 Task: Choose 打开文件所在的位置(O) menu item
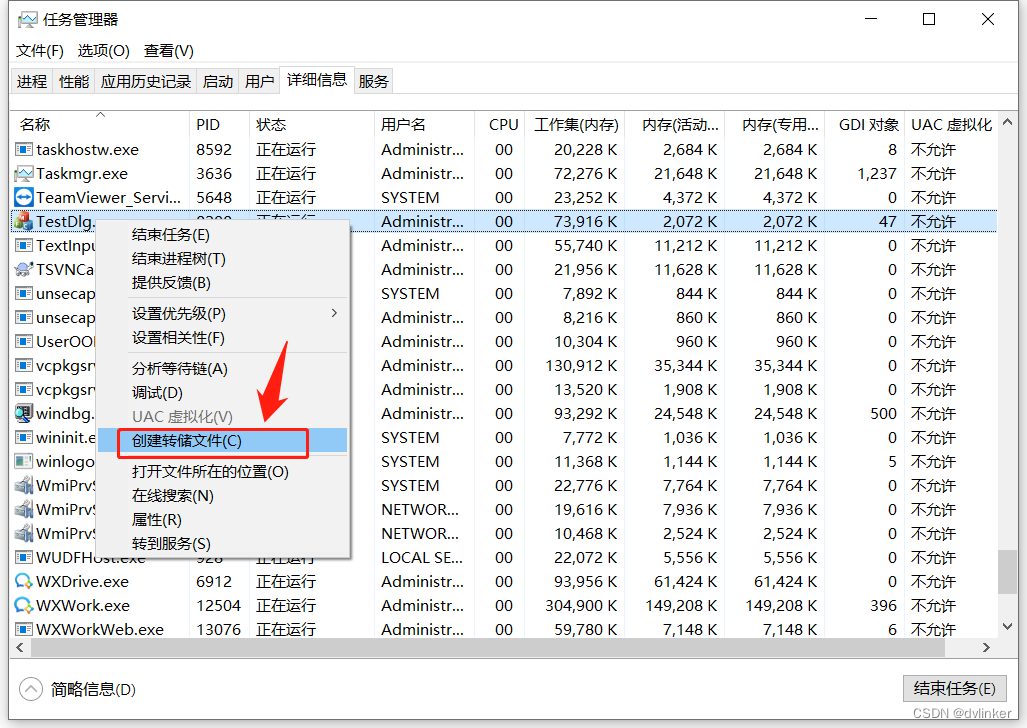(x=222, y=472)
